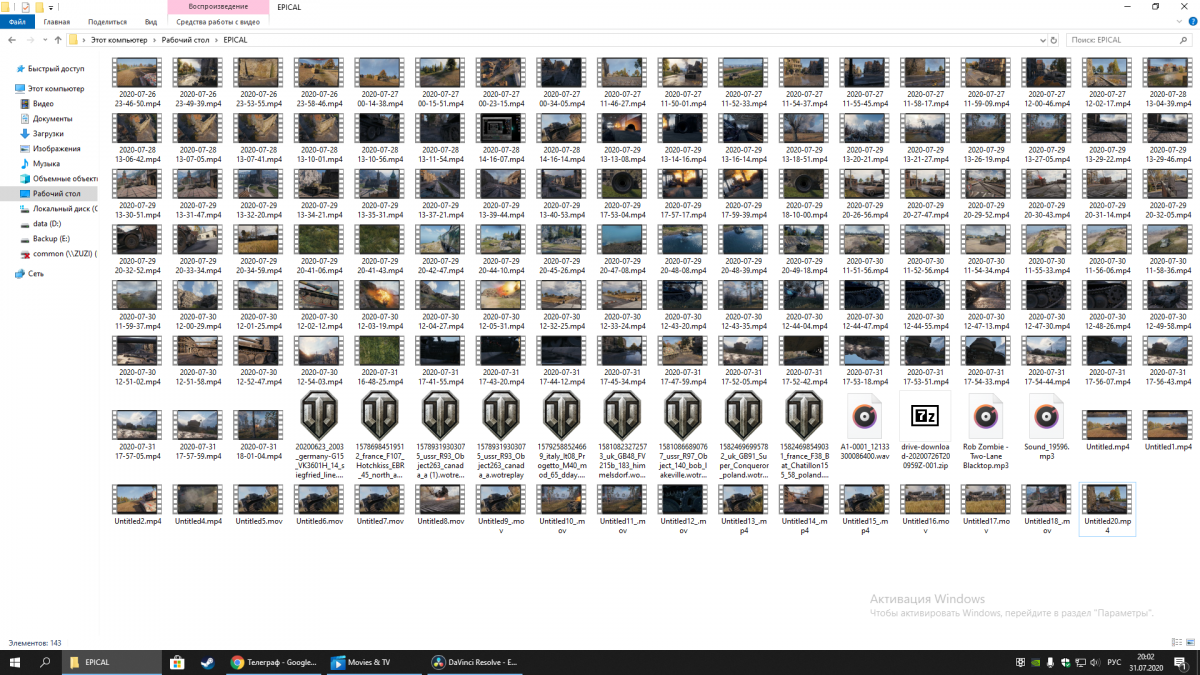Open the recent locations dropdown arrow
Screen dimensions: 1200x675
click(x=44, y=40)
